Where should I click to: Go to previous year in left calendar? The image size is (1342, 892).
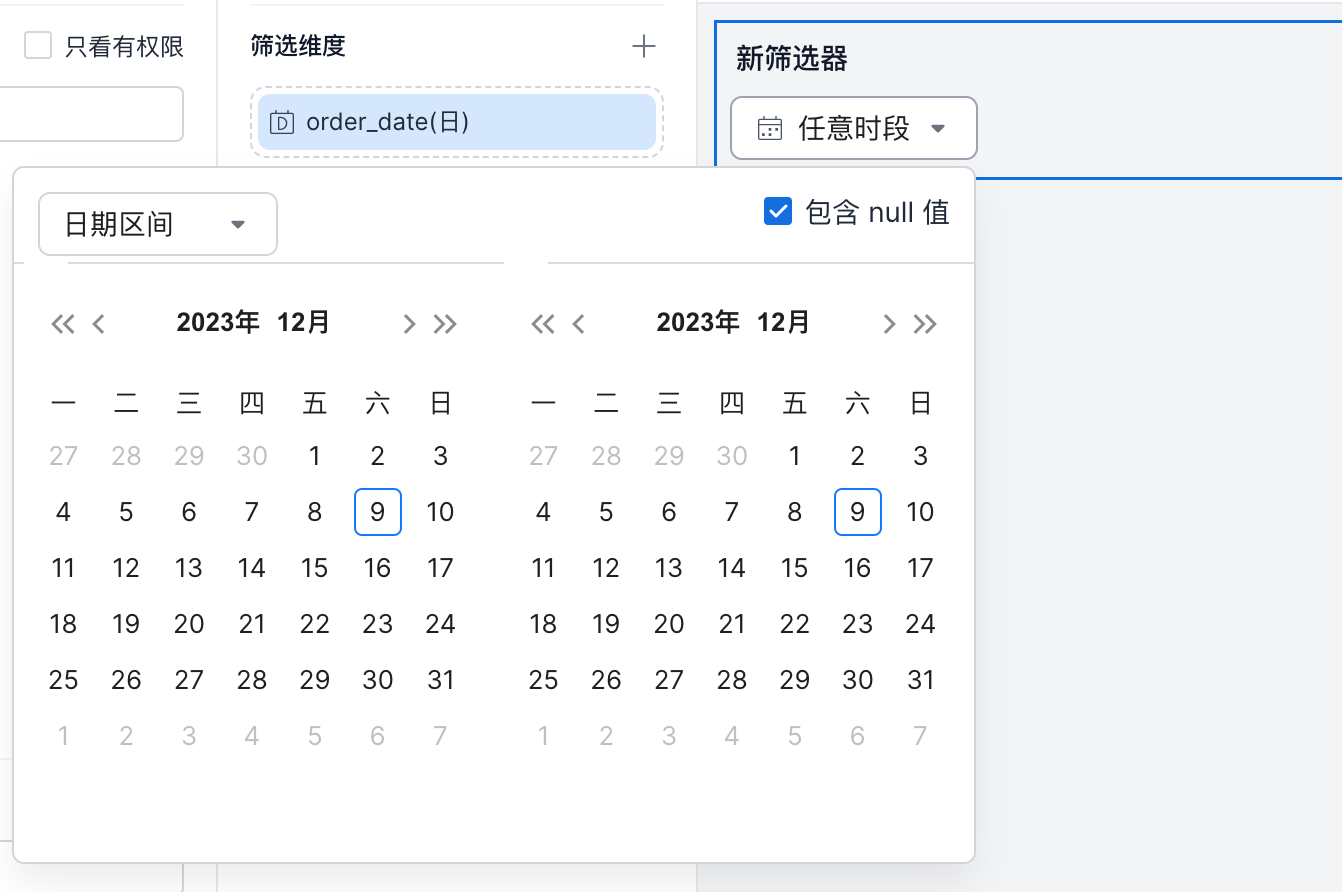point(63,324)
